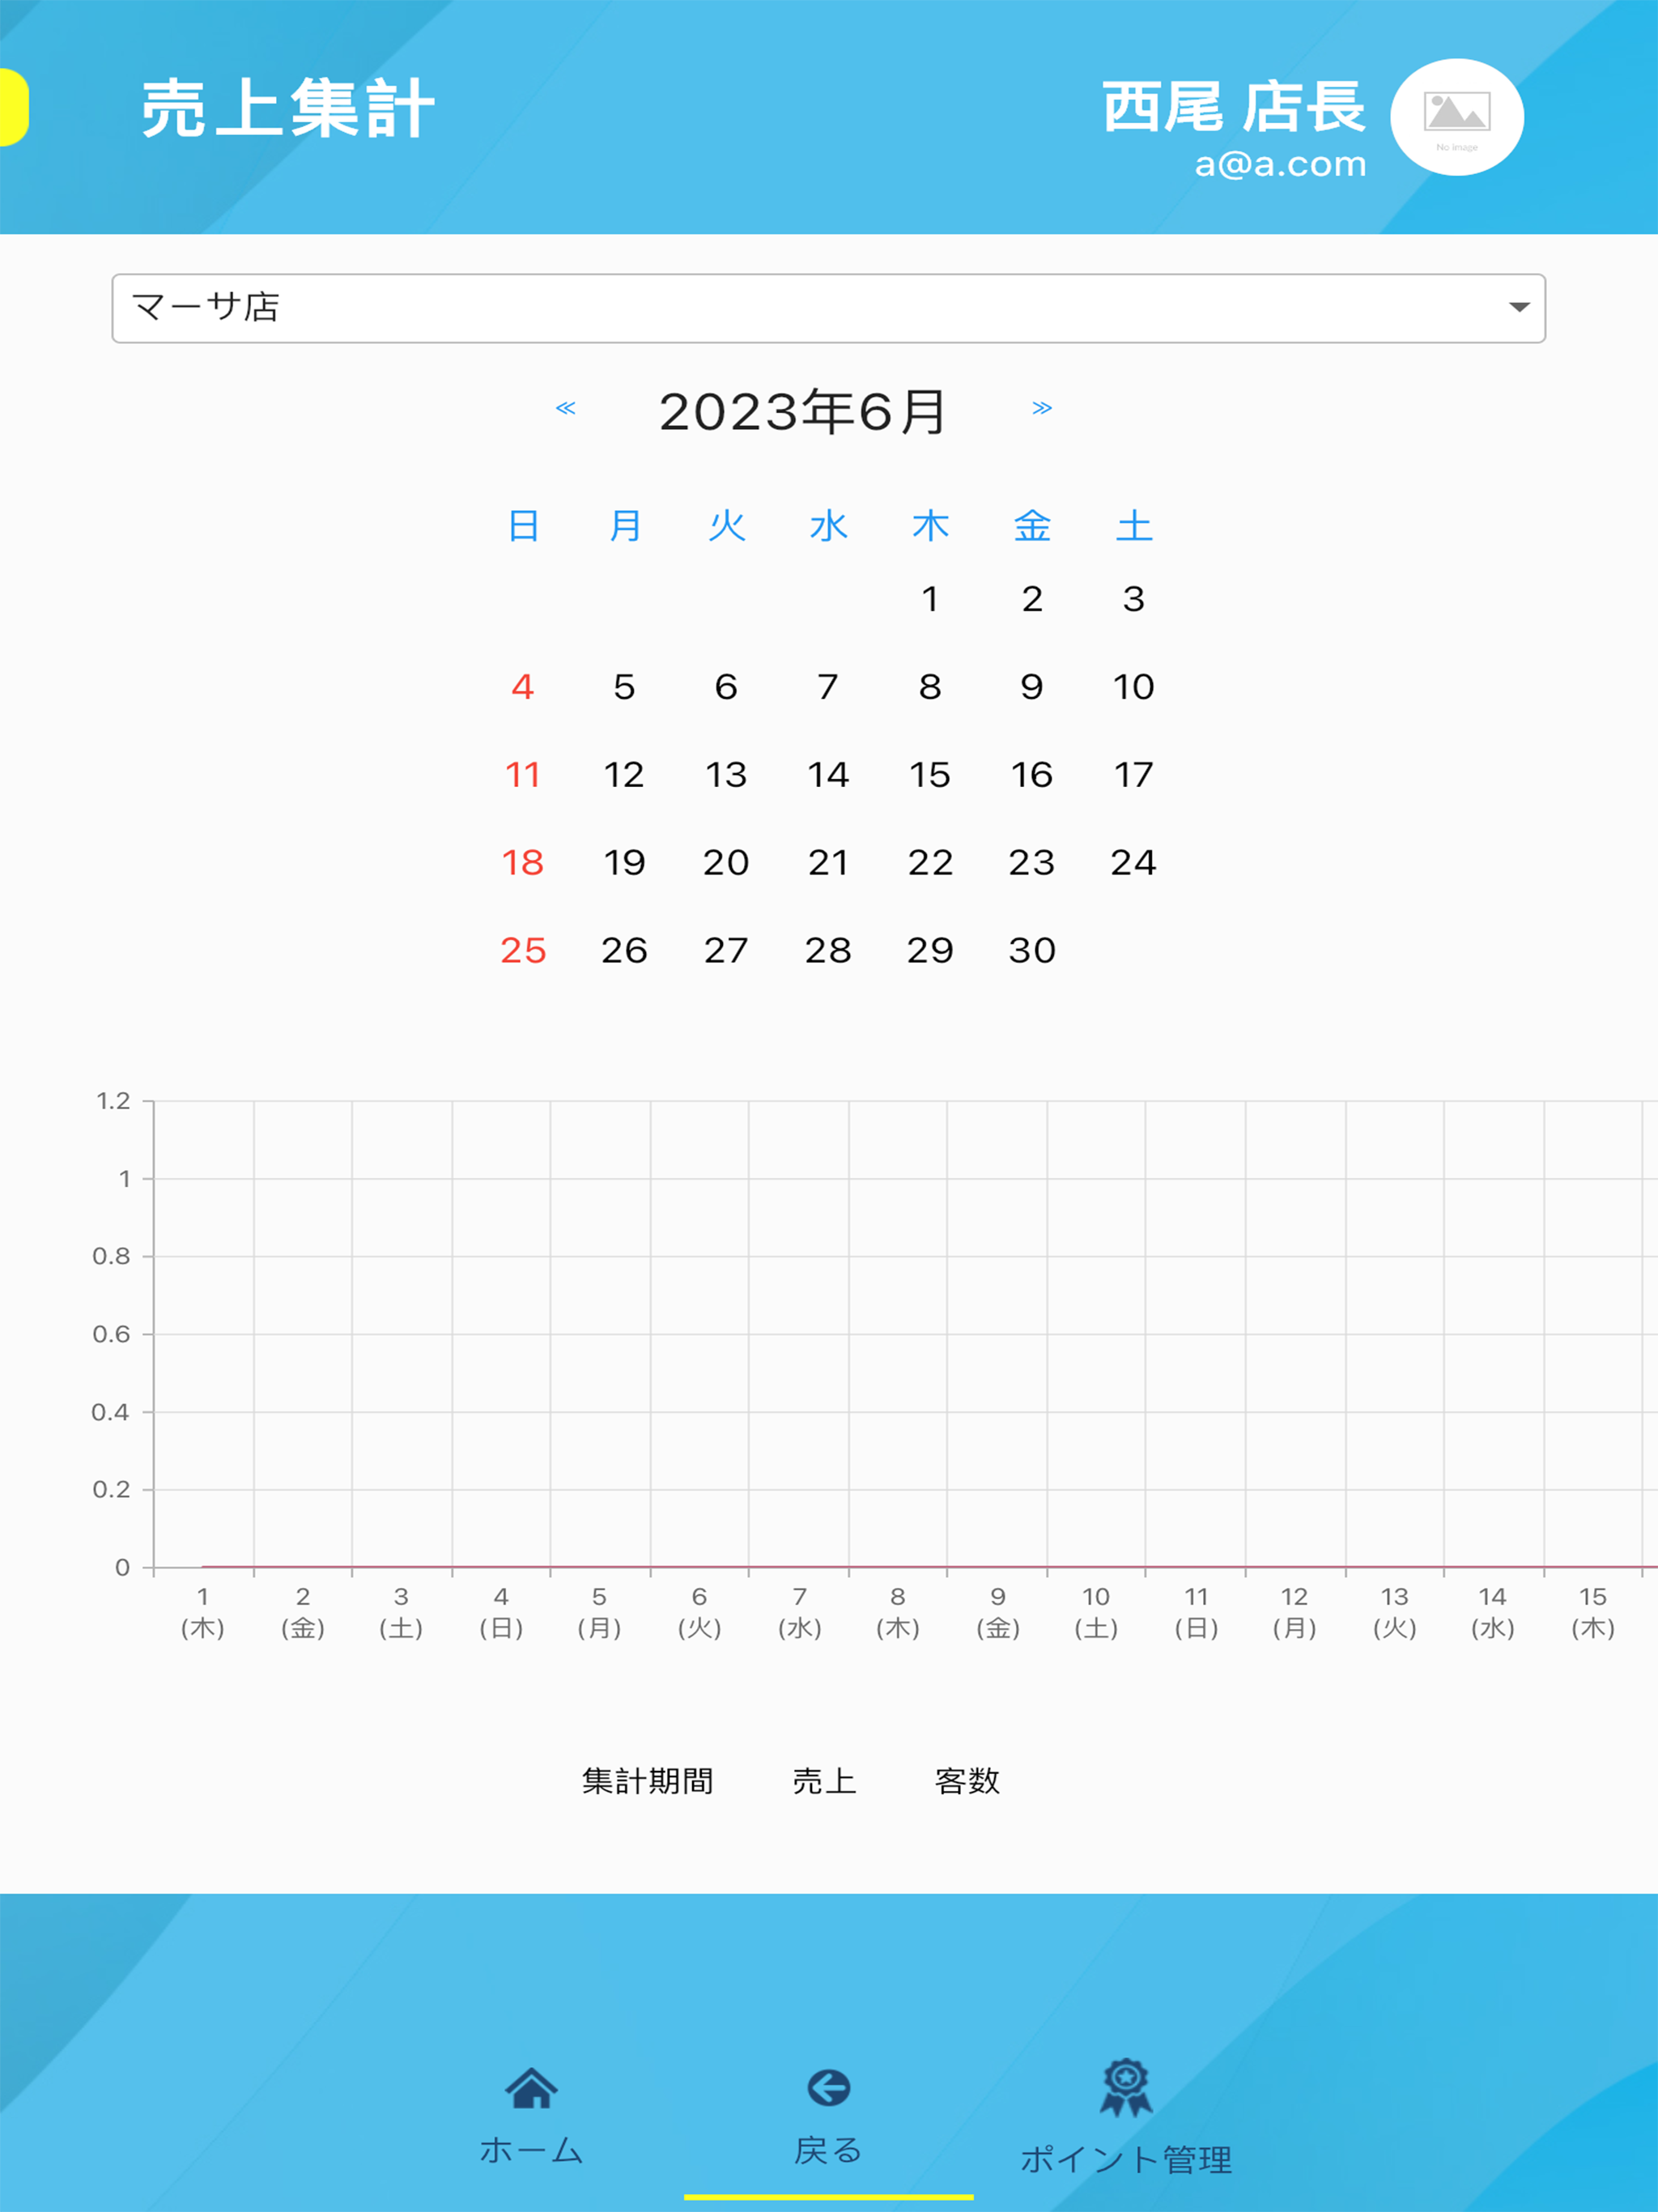Select June 23 on the calendar

[1032, 863]
